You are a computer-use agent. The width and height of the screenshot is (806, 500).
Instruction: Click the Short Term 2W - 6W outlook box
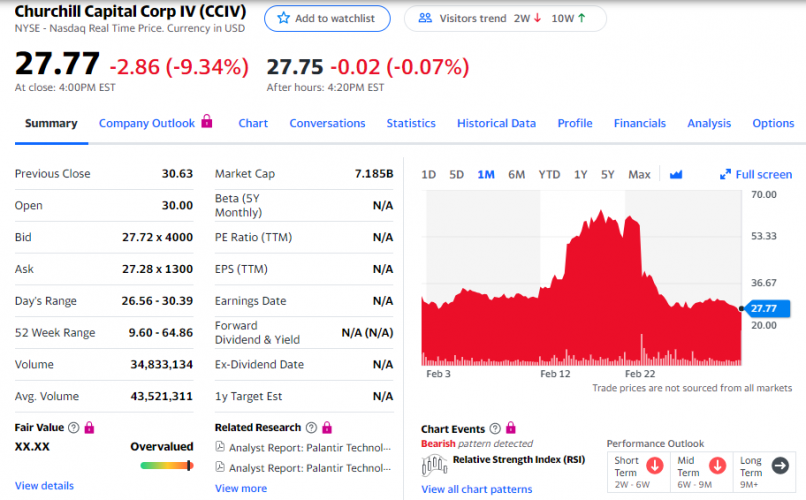(639, 472)
